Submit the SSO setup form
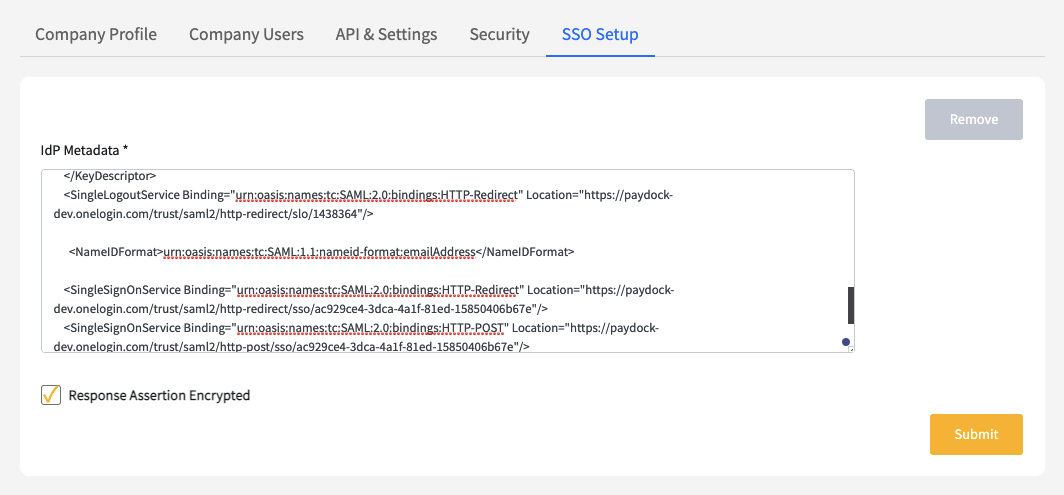Image resolution: width=1064 pixels, height=495 pixels. [976, 434]
